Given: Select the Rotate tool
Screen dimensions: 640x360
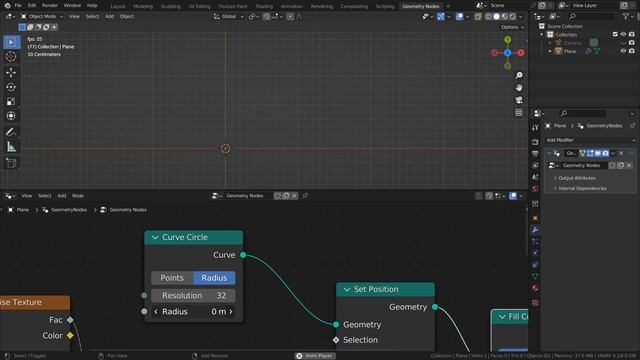Looking at the screenshot, I should coord(11,87).
